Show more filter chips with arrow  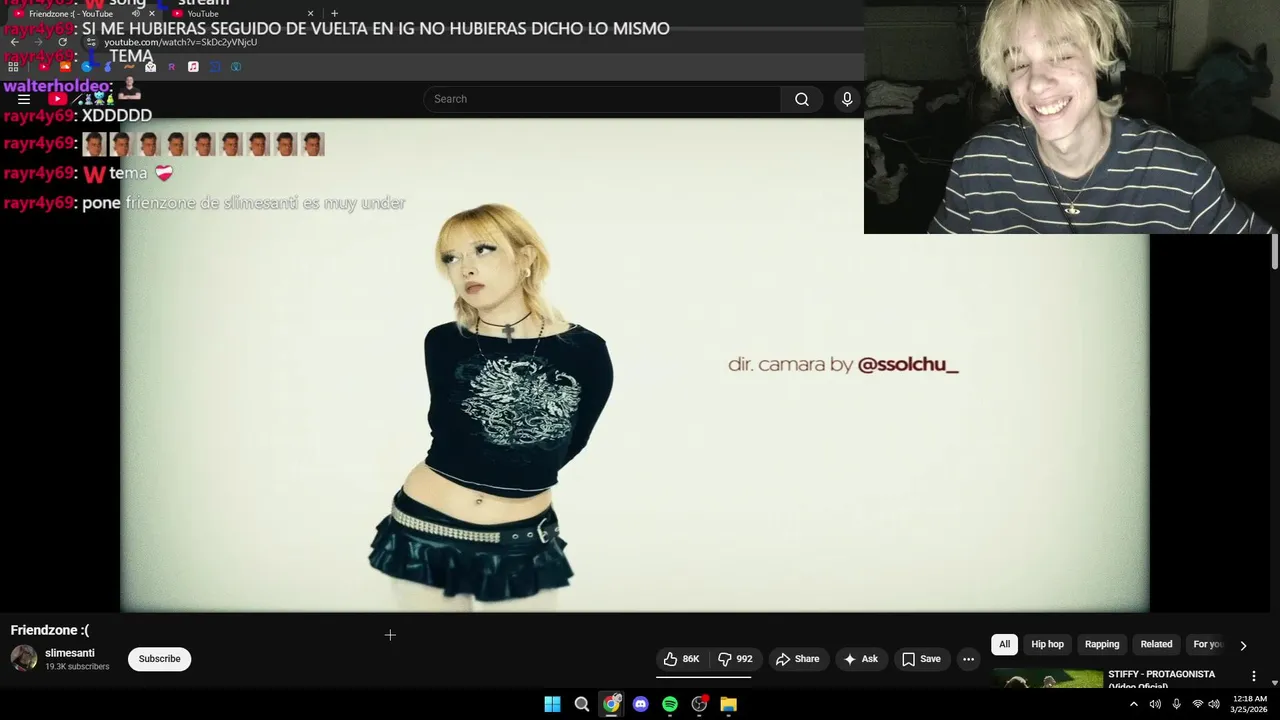coord(1243,645)
